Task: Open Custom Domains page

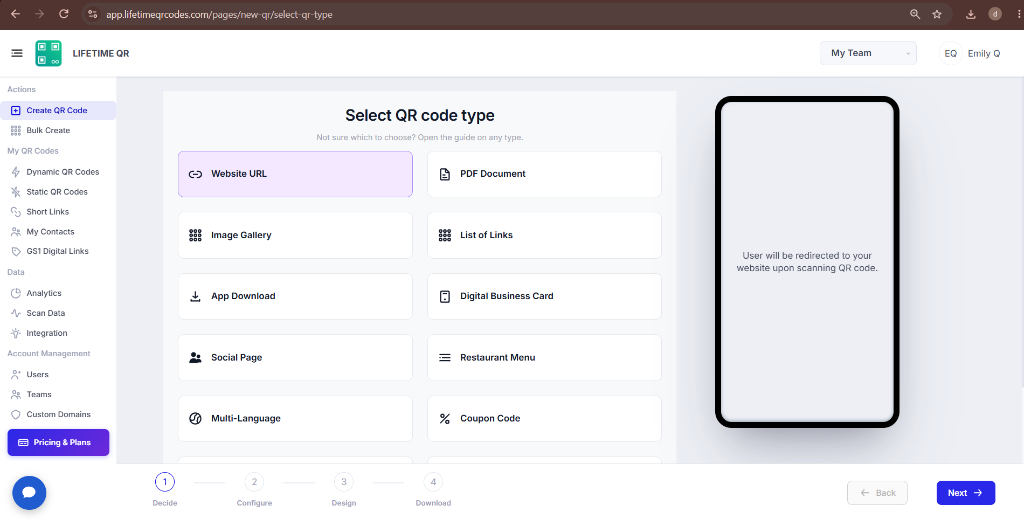Action: click(x=58, y=414)
